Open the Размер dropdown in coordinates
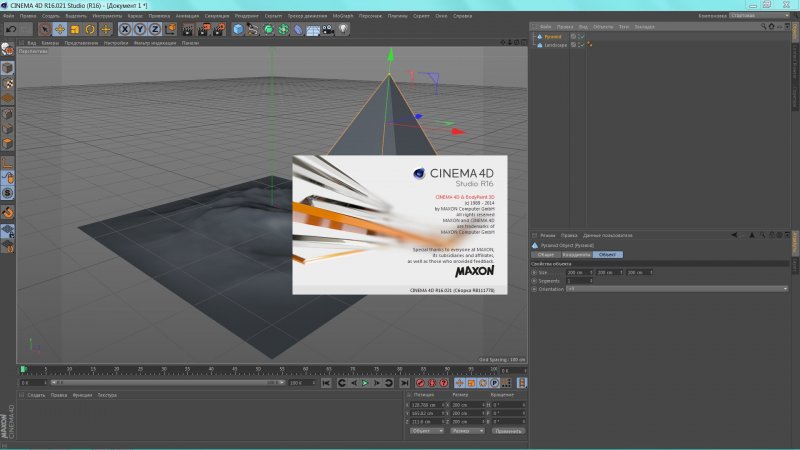The height and width of the screenshot is (450, 800). (467, 431)
